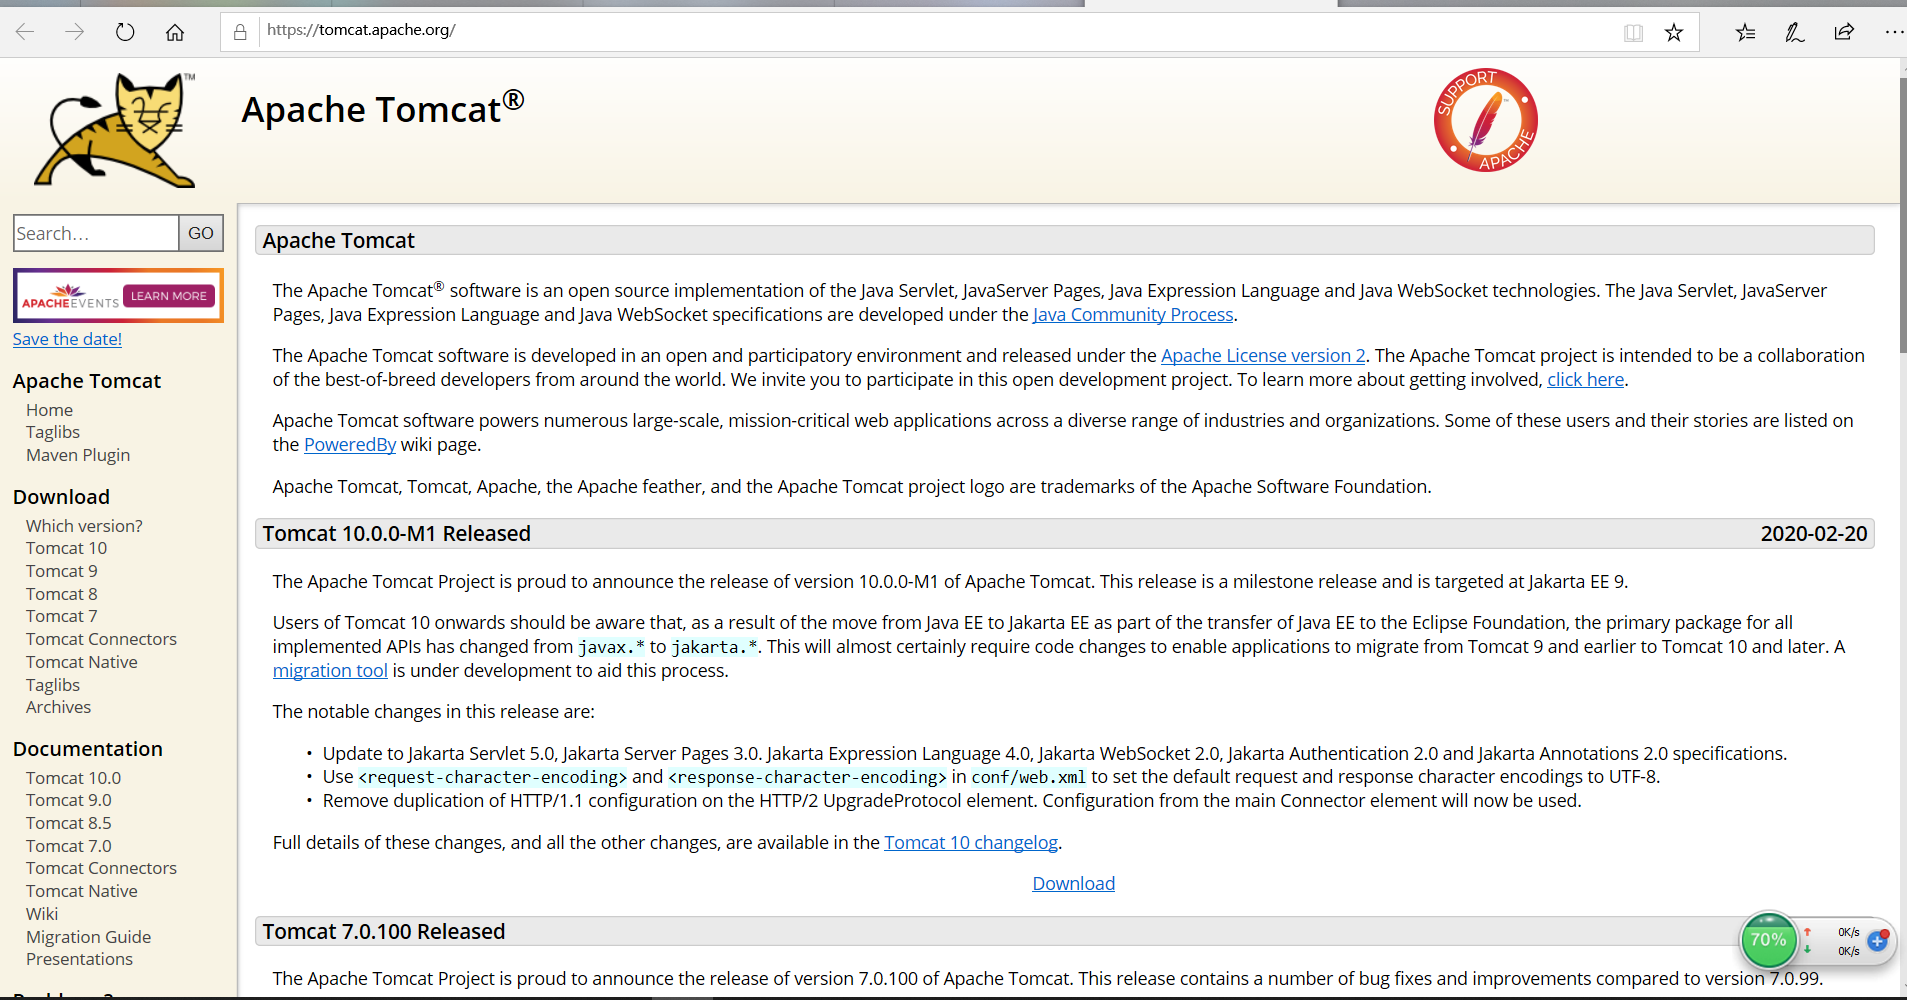The image size is (1907, 1000).
Task: Open the Maven Plugin sidebar link
Action: (78, 455)
